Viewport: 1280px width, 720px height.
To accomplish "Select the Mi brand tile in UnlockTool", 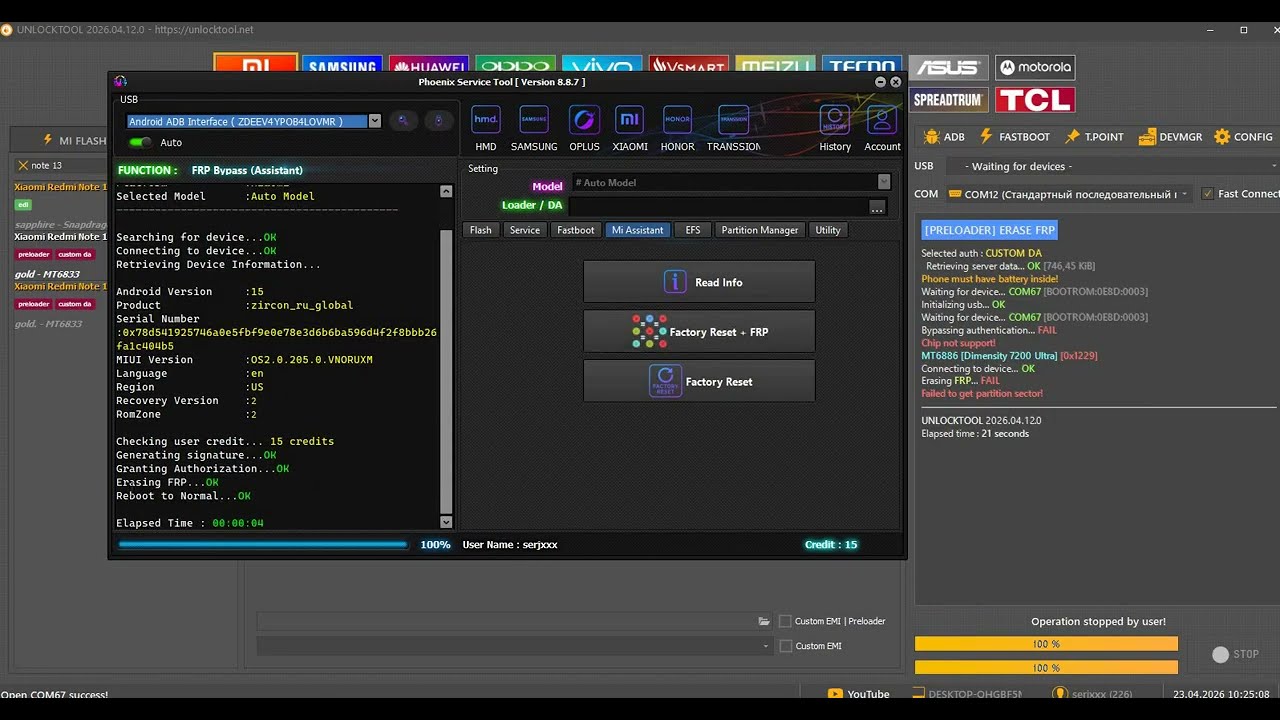I will (255, 64).
